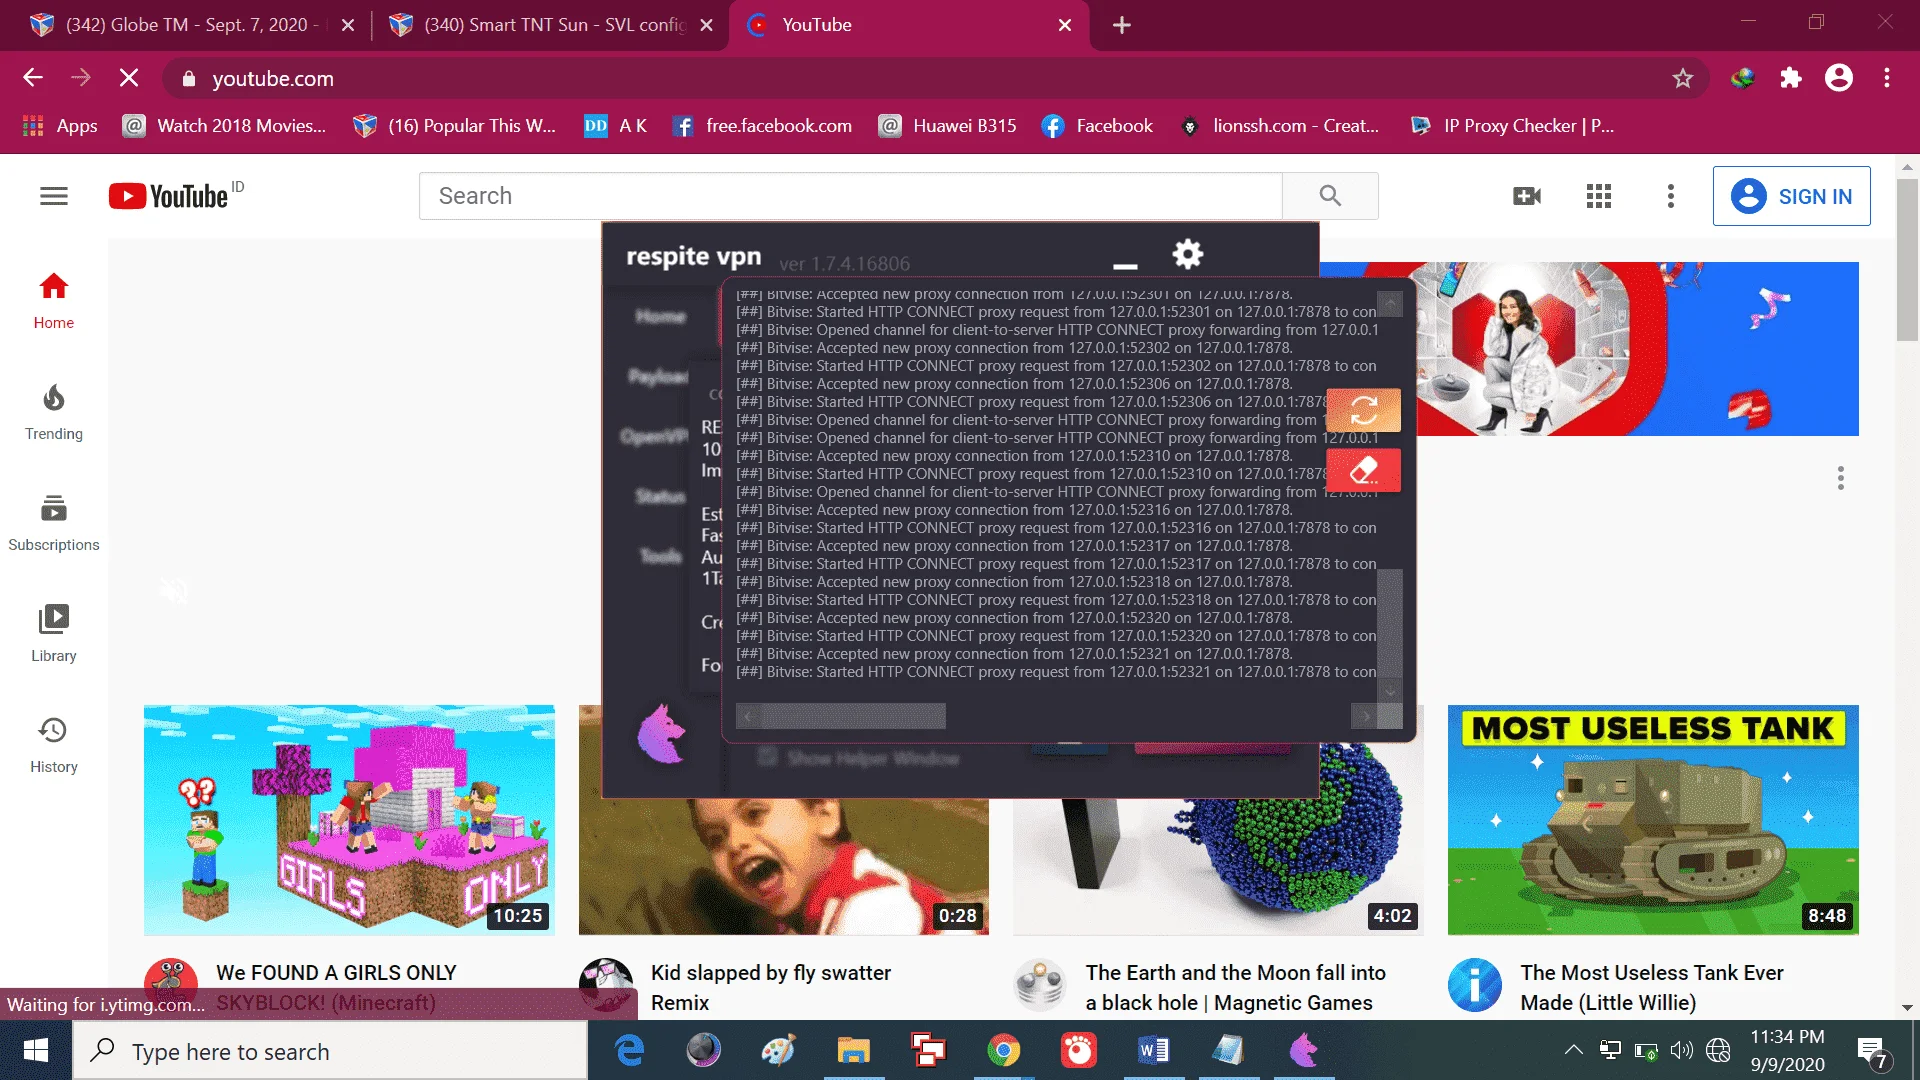Viewport: 1920px width, 1080px height.
Task: Open Subscriptions in YouTube sidebar
Action: tap(54, 523)
